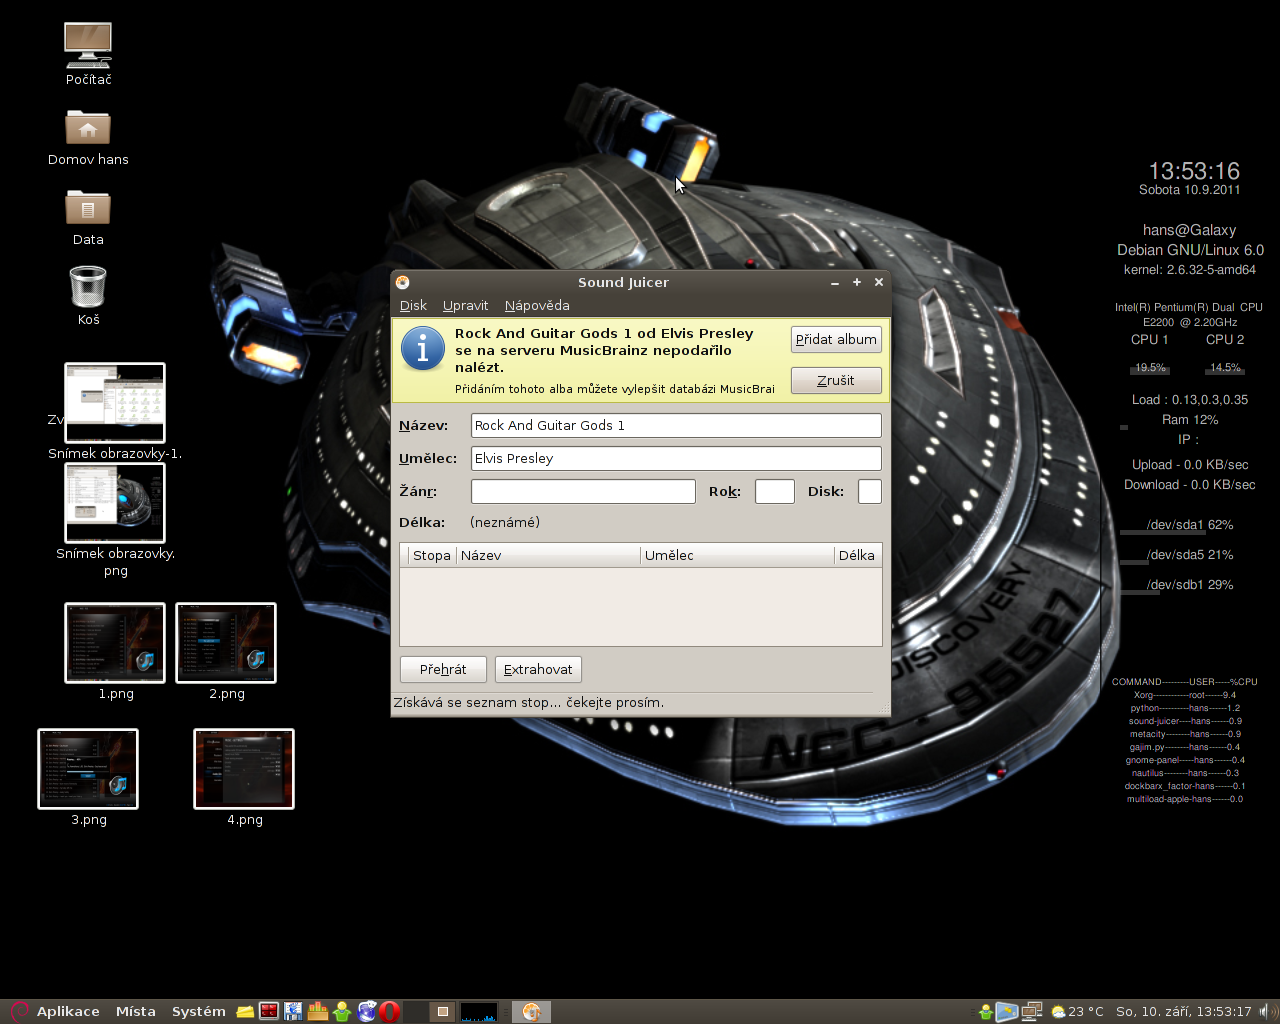The image size is (1280, 1024).
Task: Launch the blue globe browser launcher
Action: pyautogui.click(x=367, y=1012)
